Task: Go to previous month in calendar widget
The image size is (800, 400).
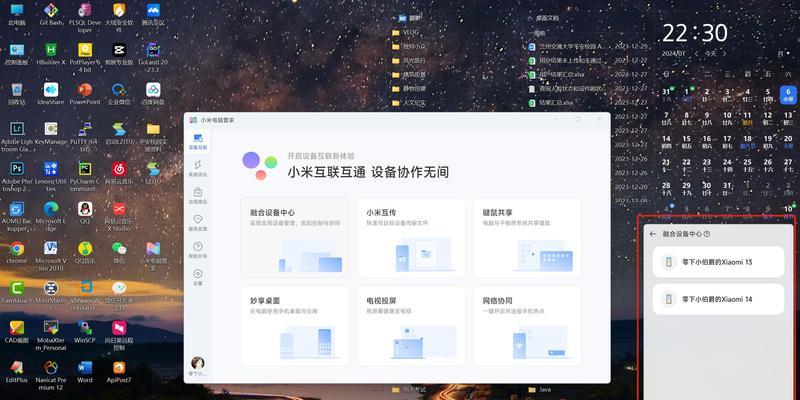Action: click(x=697, y=53)
